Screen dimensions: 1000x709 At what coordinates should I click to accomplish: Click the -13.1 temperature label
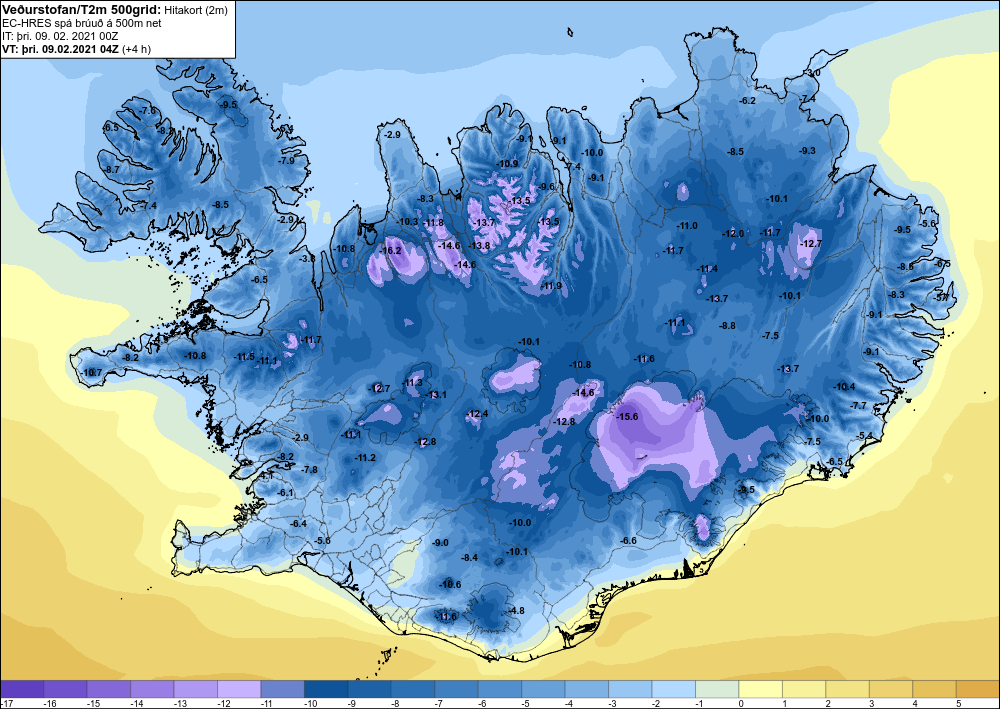tap(437, 395)
